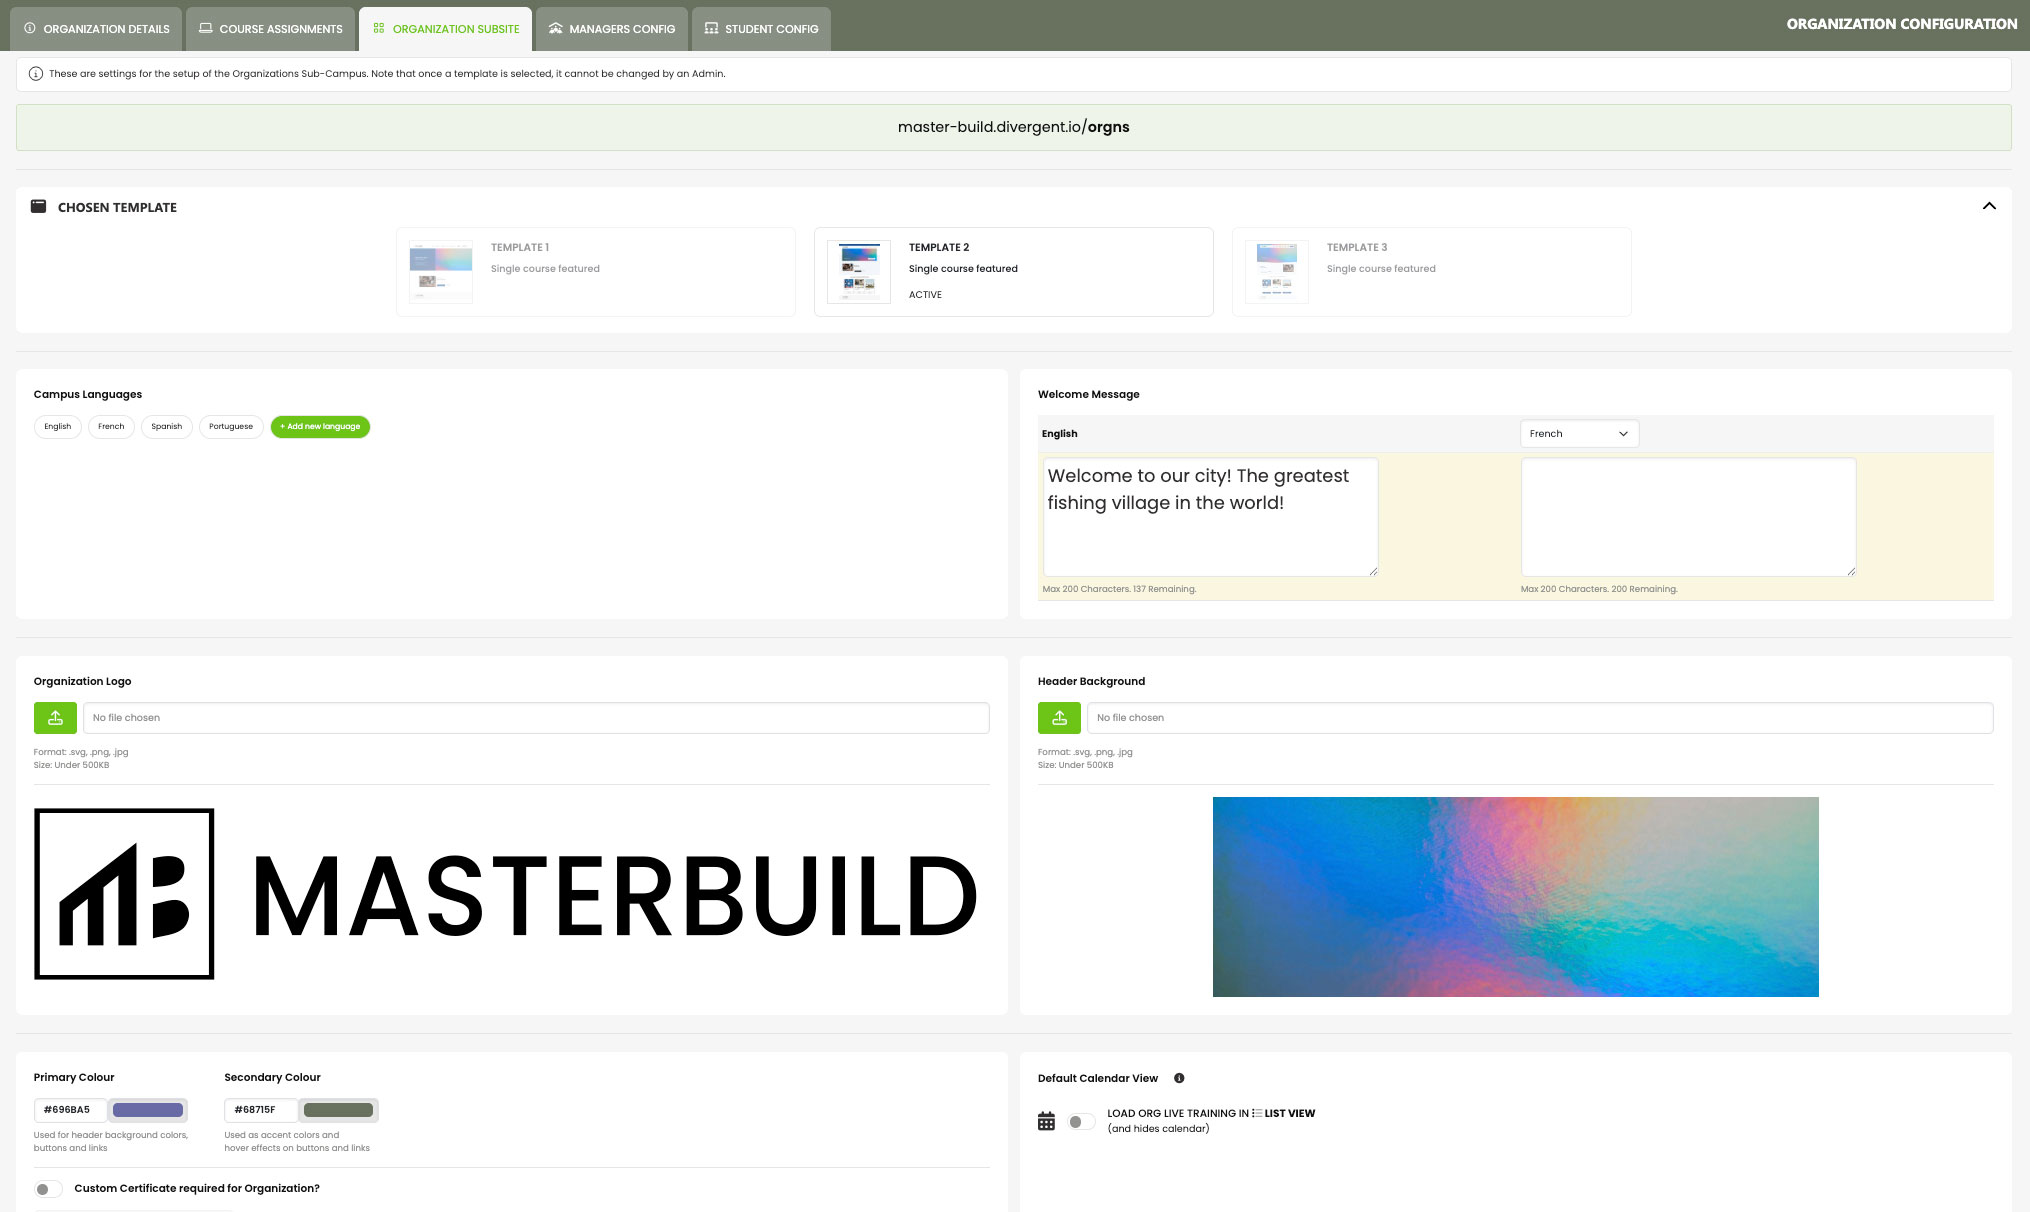The image size is (2030, 1212).
Task: Click the upload icon for Organization Logo
Action: click(55, 717)
